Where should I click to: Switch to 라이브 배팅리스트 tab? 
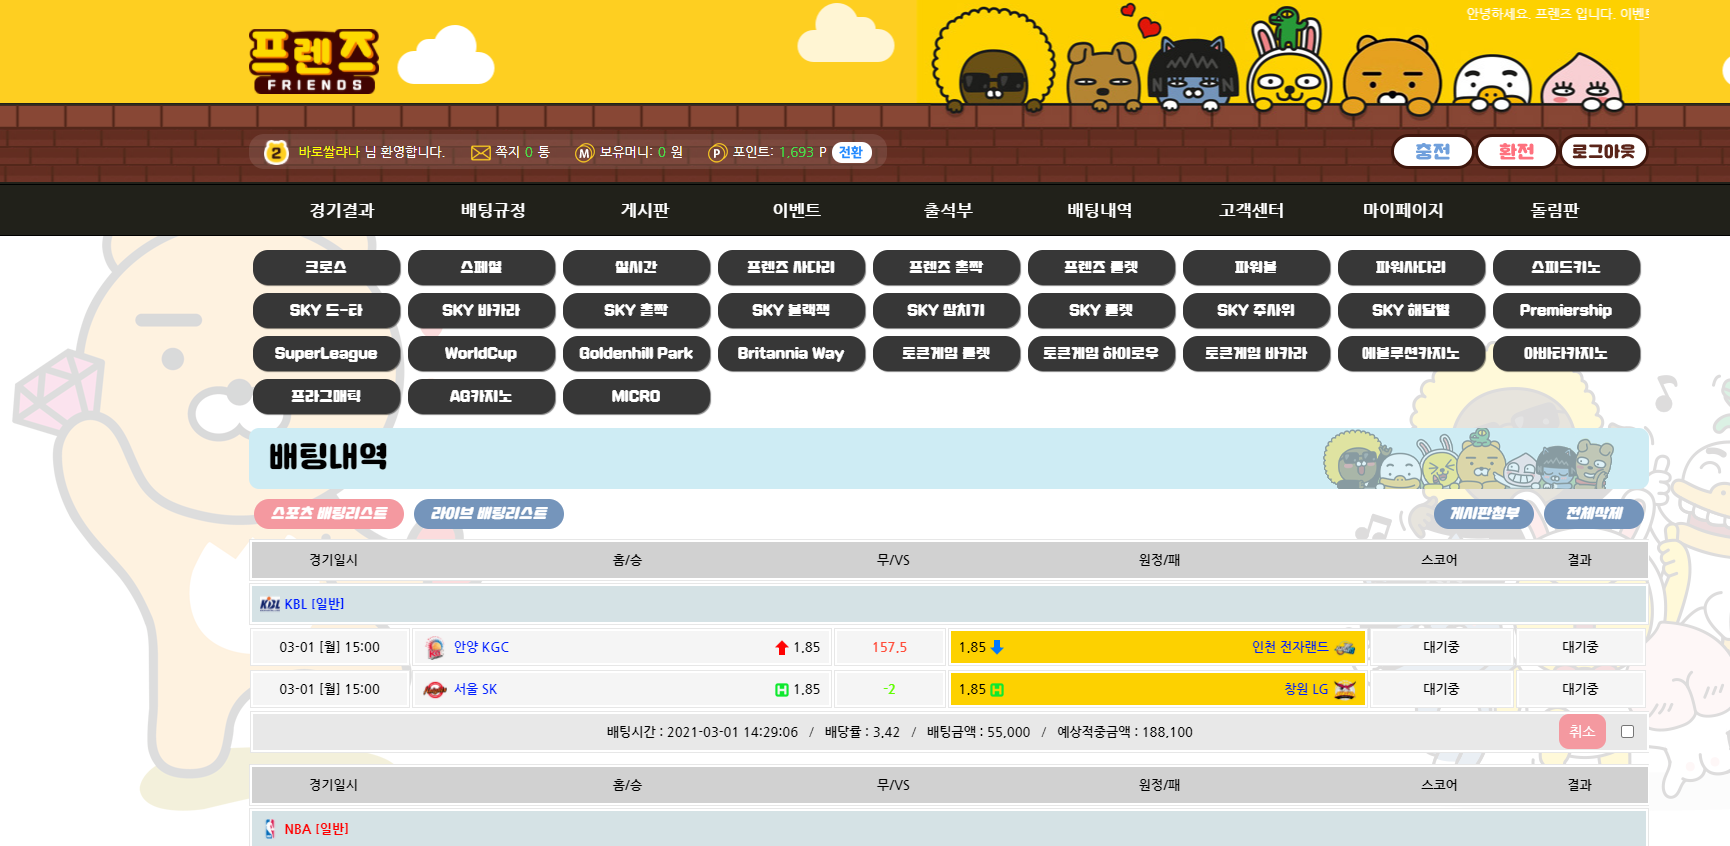coord(489,514)
